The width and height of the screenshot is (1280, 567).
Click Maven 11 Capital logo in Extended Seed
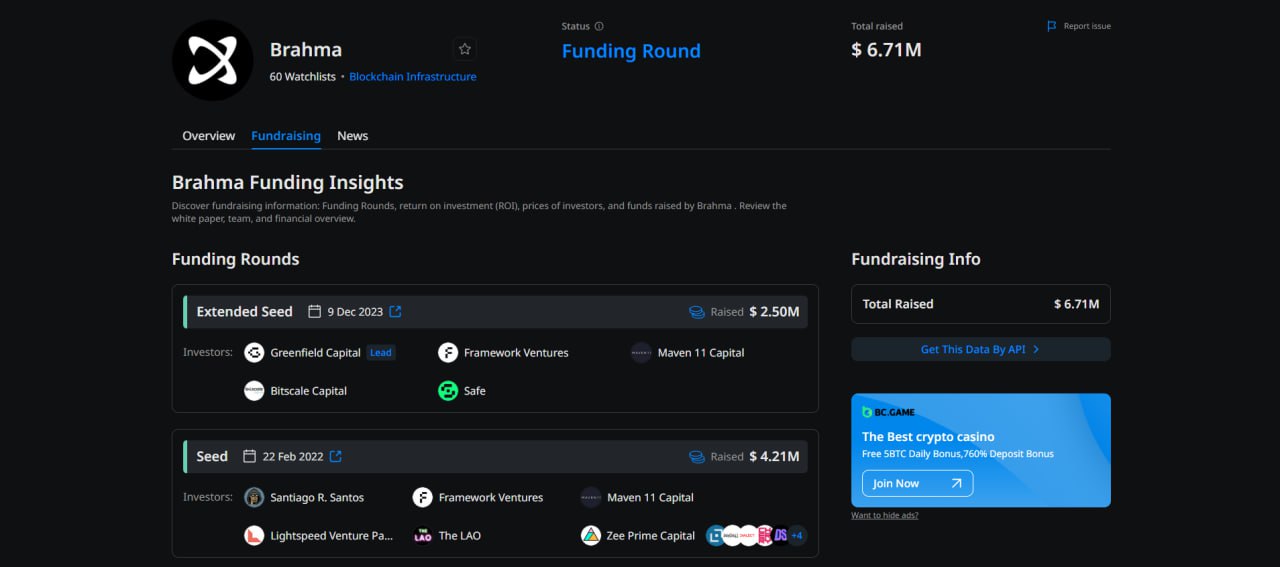pyautogui.click(x=641, y=353)
